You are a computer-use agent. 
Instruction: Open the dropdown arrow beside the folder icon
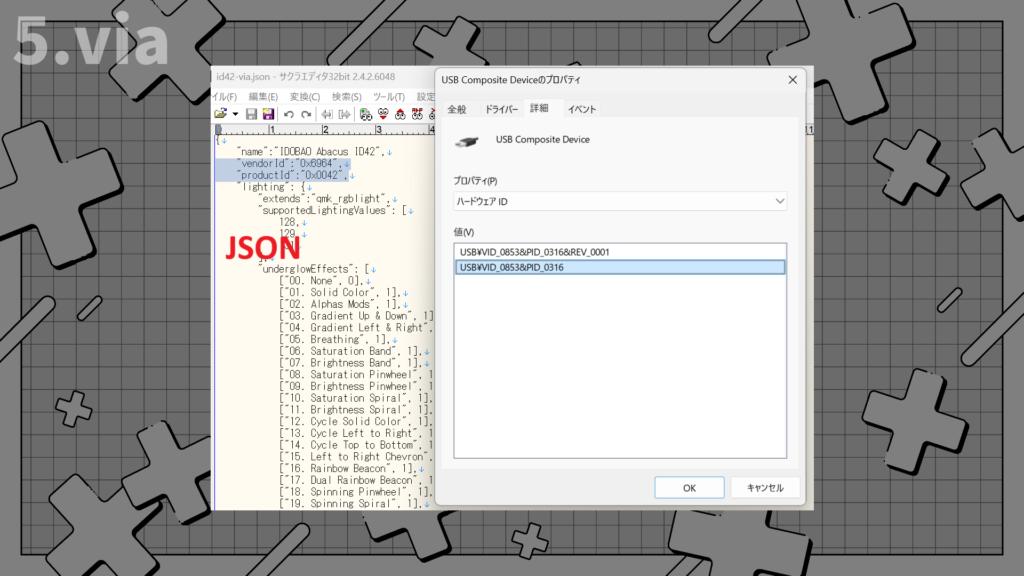click(x=235, y=114)
